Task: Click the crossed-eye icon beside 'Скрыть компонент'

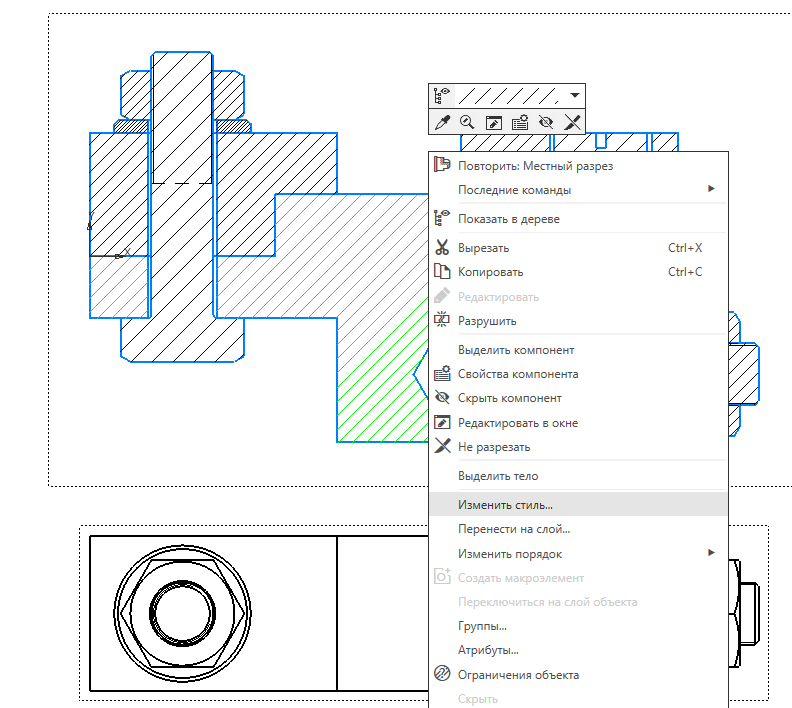Action: point(442,398)
